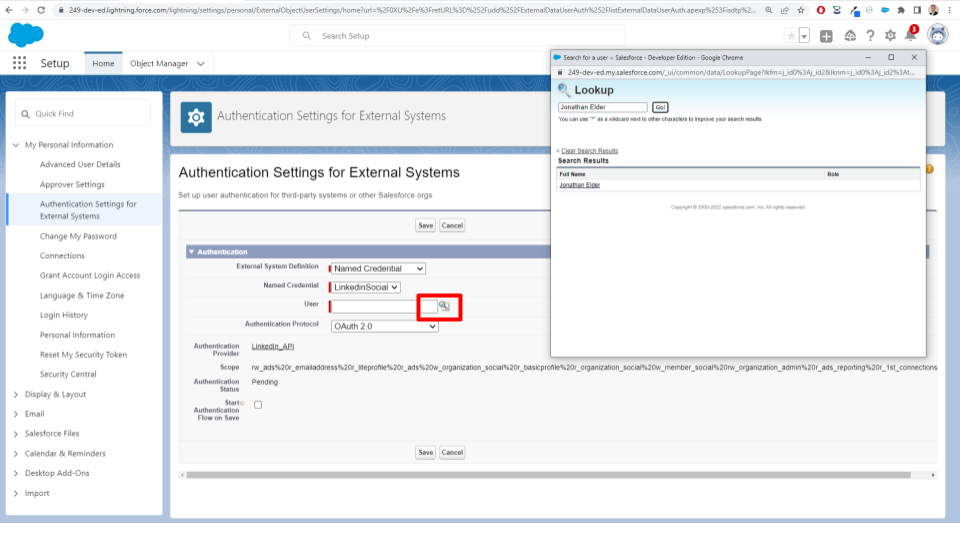Click the browser share icon

785,10
